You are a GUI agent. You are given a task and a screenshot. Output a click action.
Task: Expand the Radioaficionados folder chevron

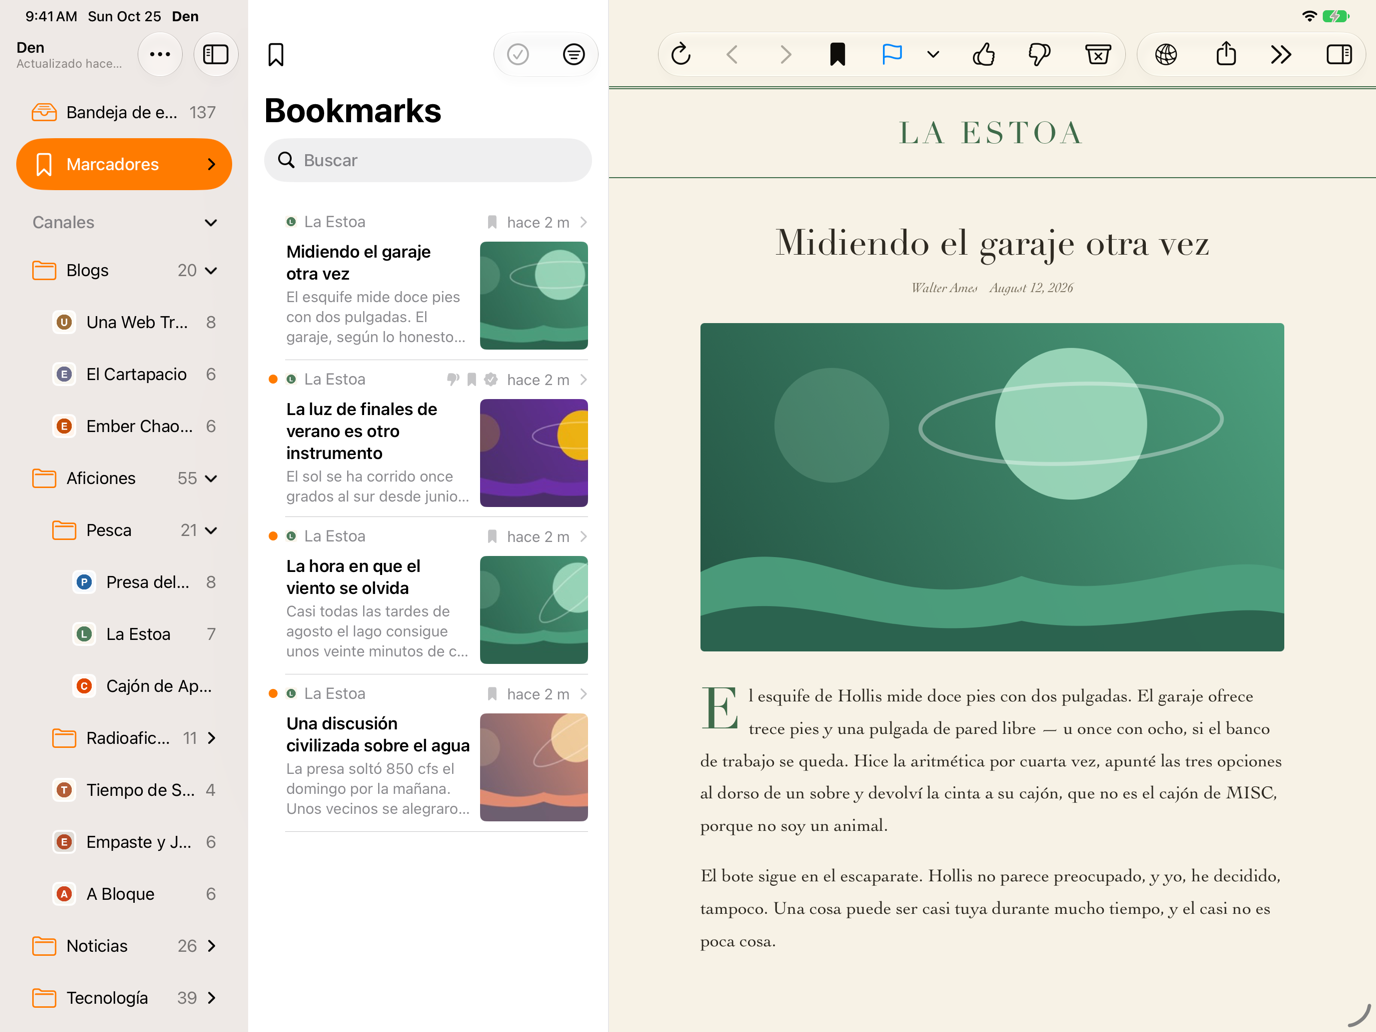(x=211, y=738)
